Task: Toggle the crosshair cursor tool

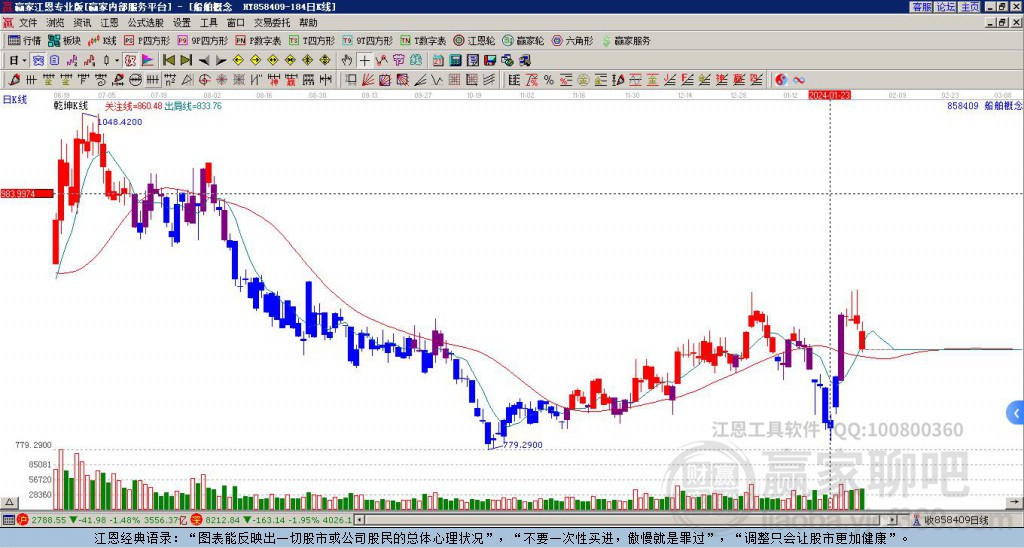Action: (x=364, y=61)
